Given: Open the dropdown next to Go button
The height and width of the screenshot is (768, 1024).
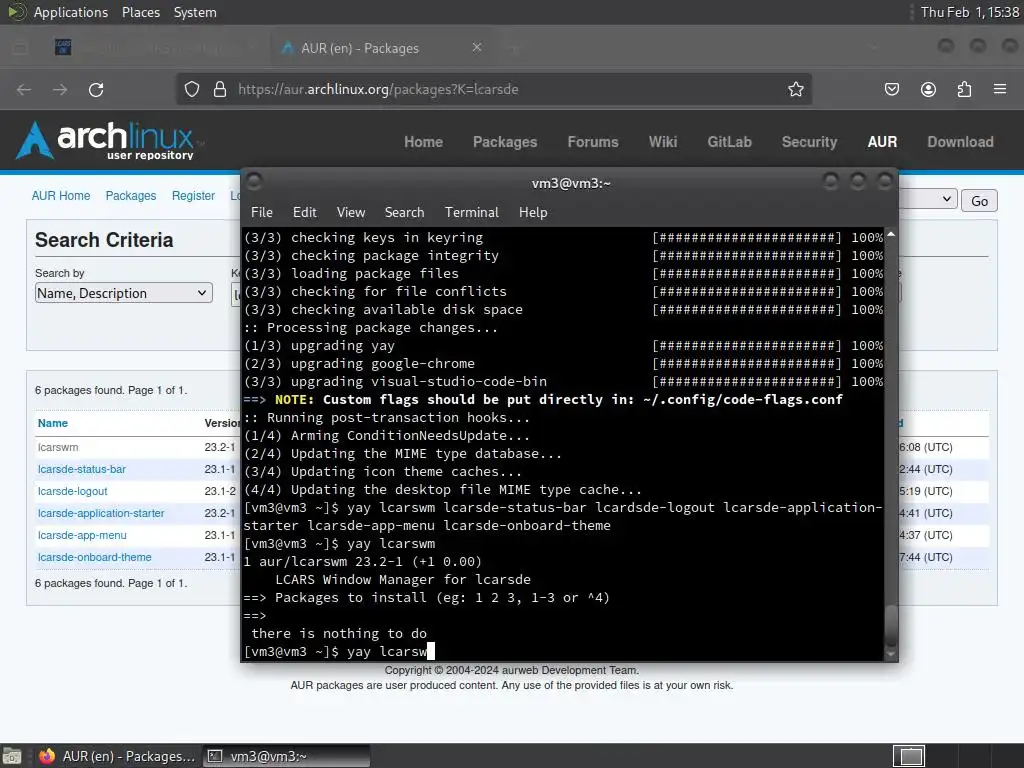Looking at the screenshot, I should [x=929, y=200].
